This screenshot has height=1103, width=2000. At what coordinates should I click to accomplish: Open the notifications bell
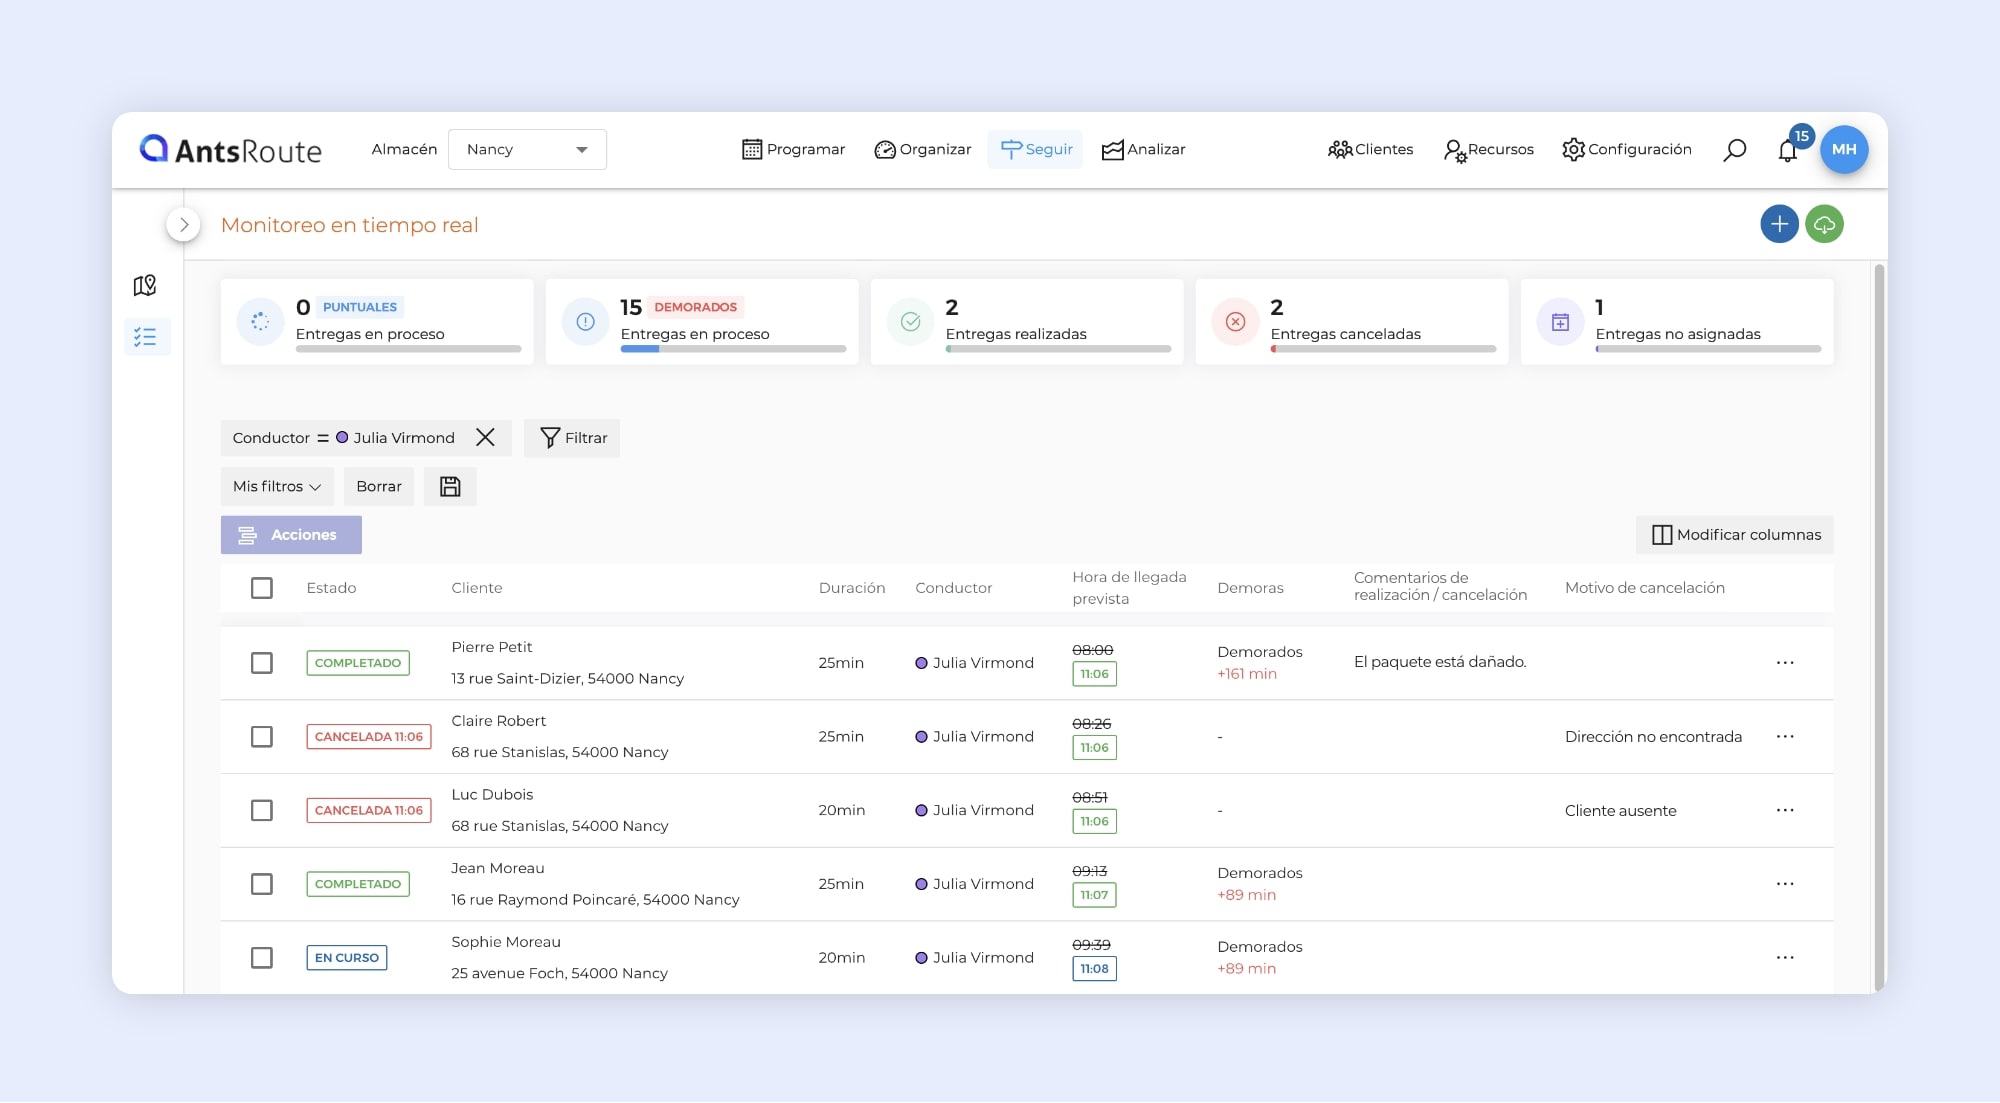(1788, 151)
